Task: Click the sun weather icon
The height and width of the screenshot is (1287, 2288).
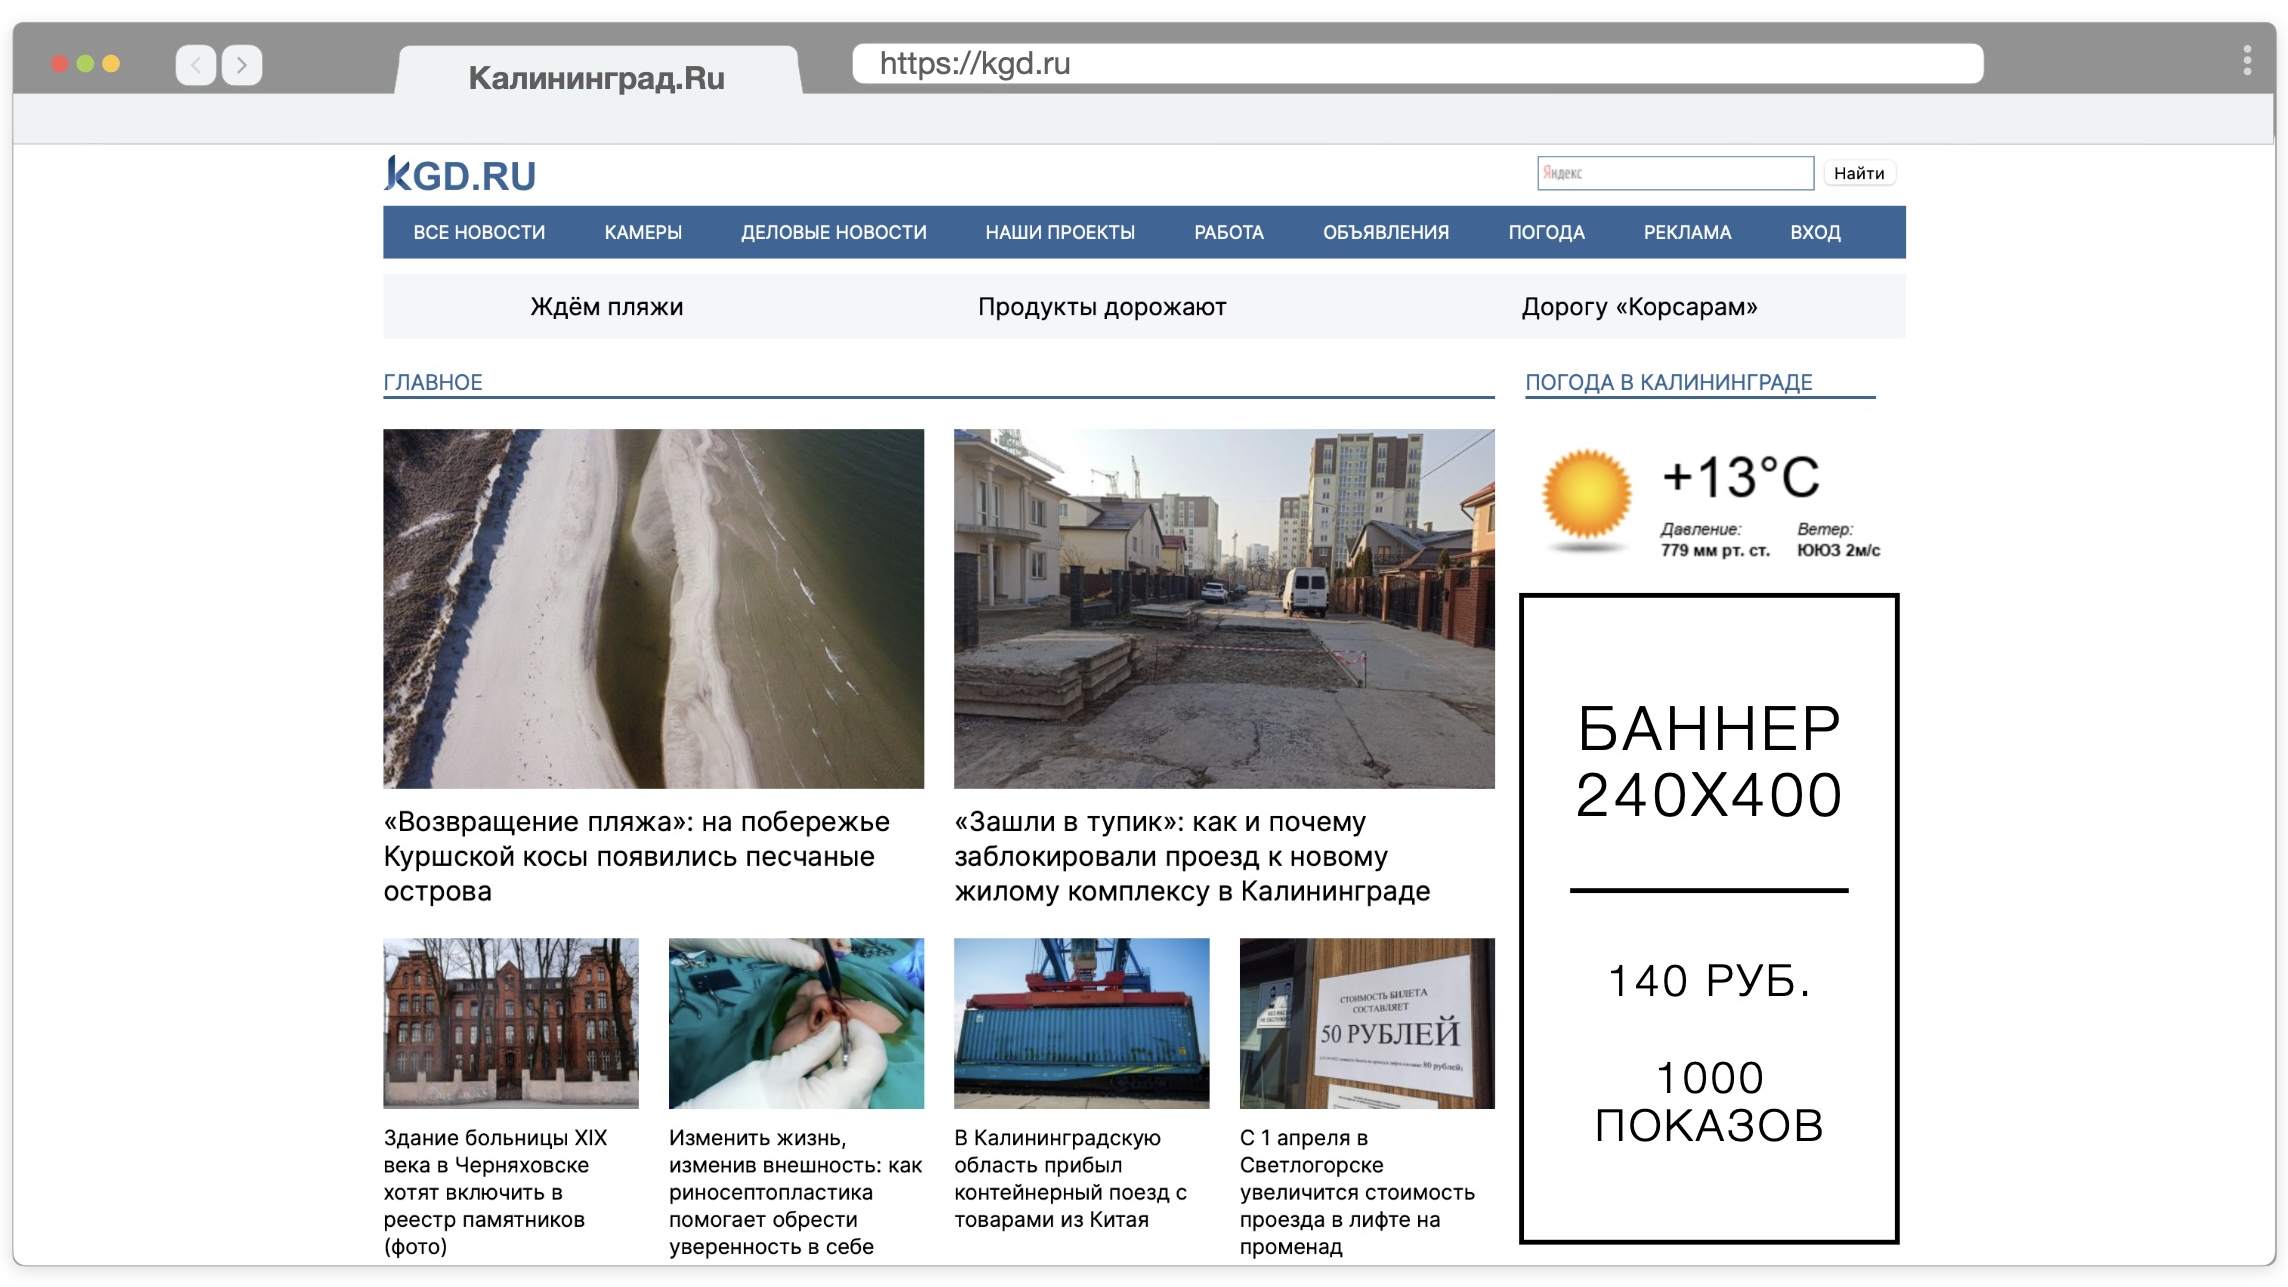Action: (x=1586, y=498)
